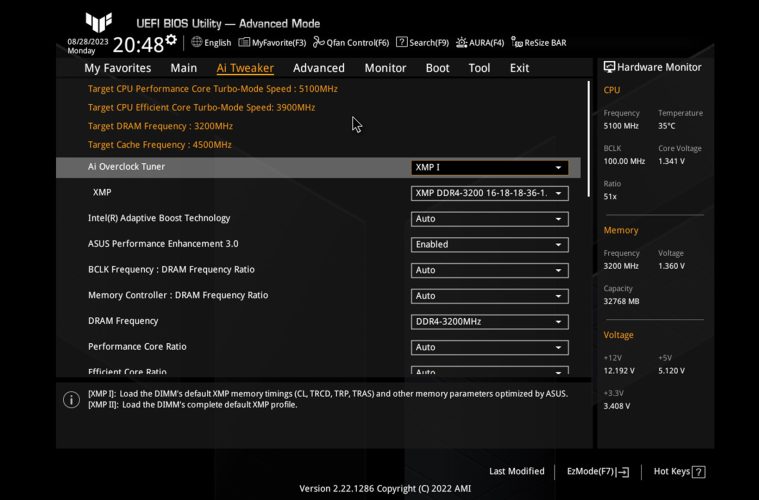This screenshot has width=759, height=500.
Task: Open Memory Controller DRAM Ratio dropdown
Action: [489, 296]
